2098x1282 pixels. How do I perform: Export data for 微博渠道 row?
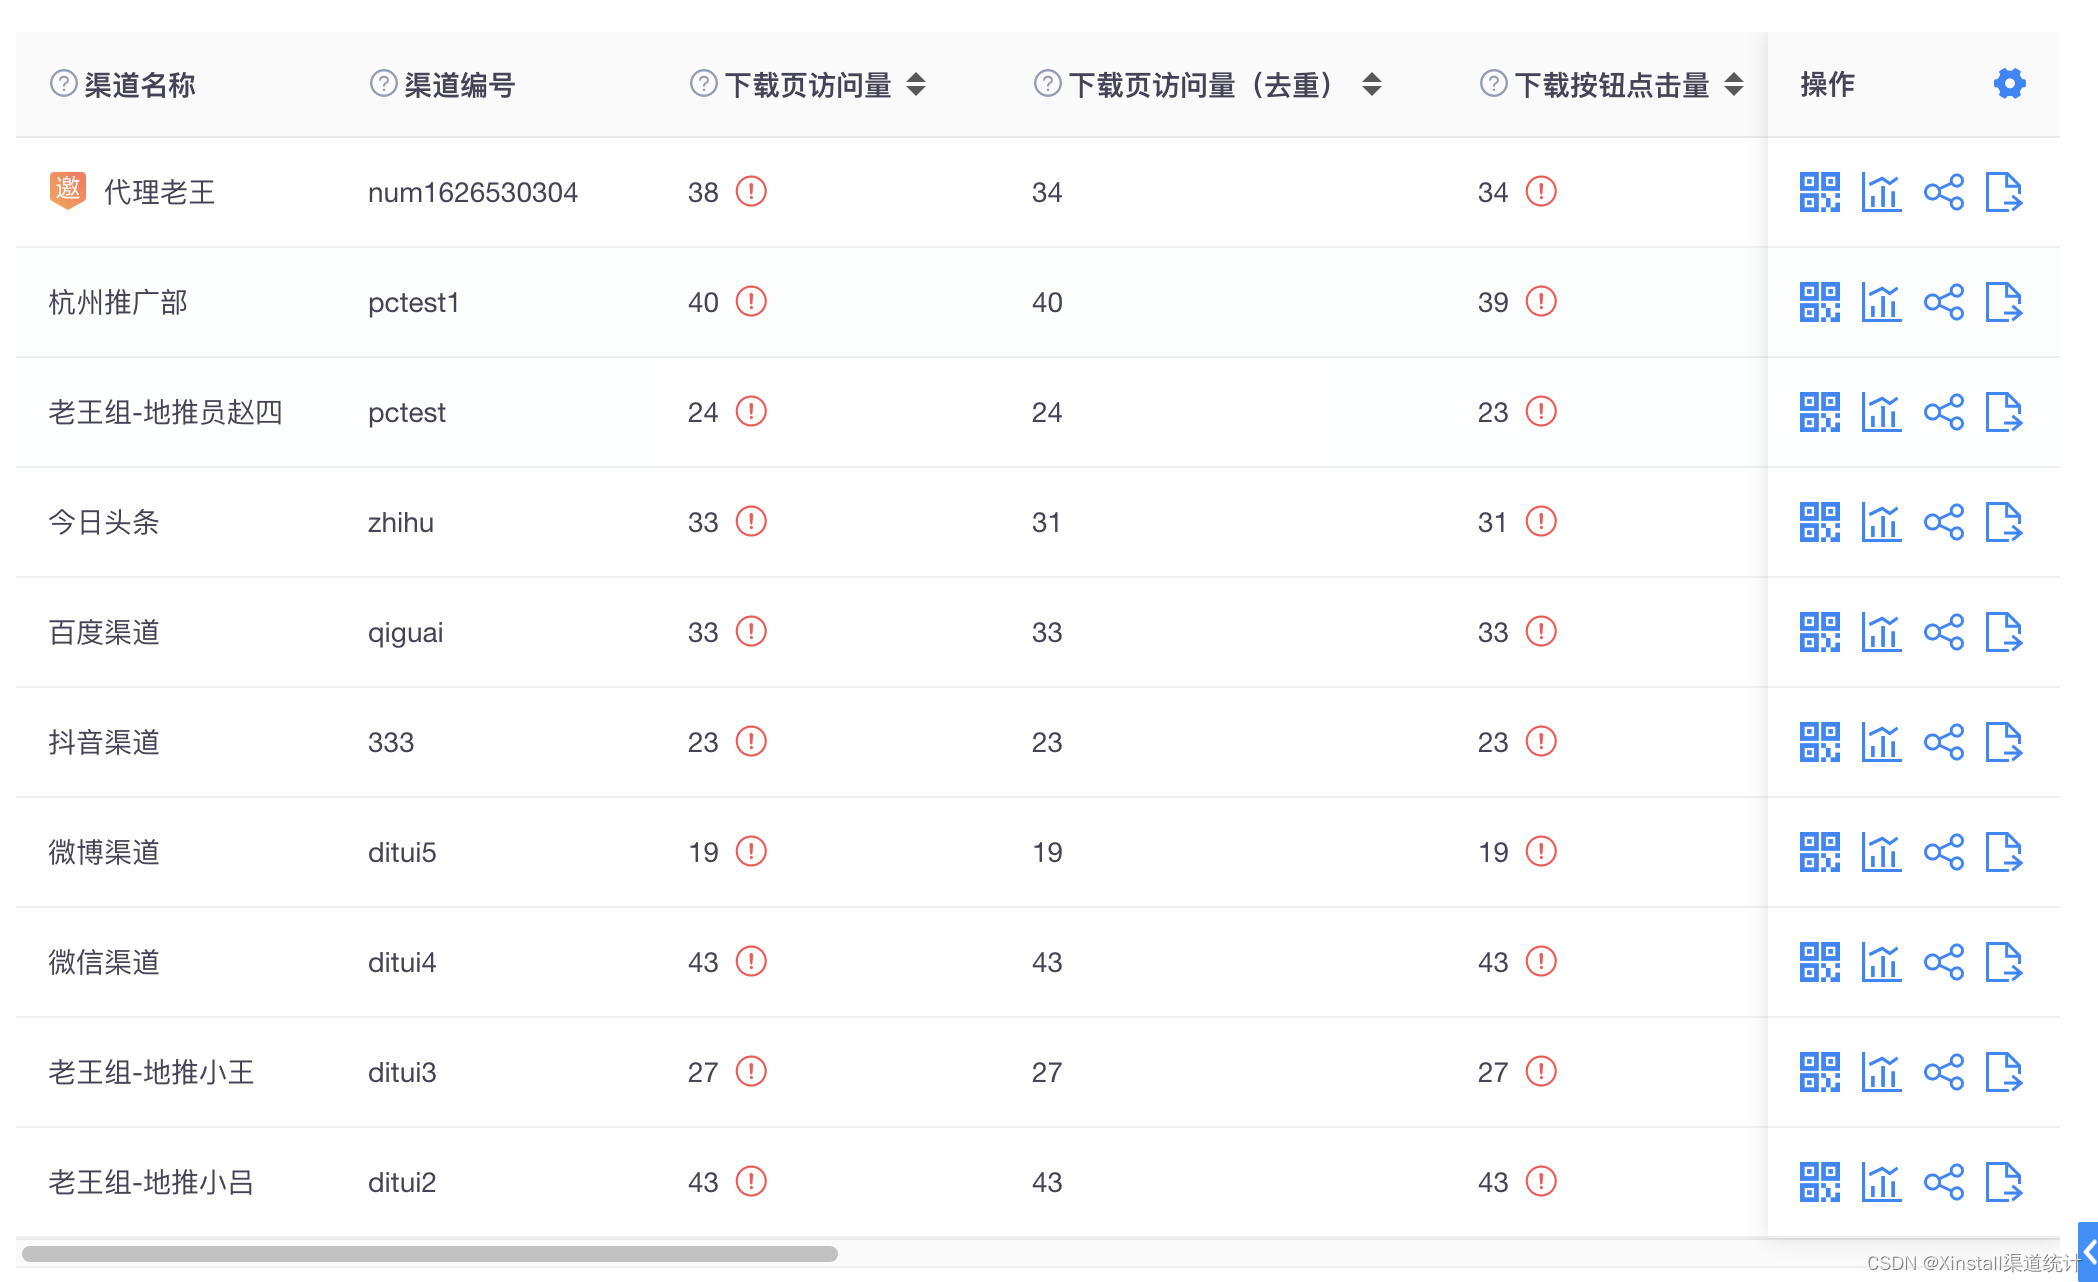click(2004, 852)
